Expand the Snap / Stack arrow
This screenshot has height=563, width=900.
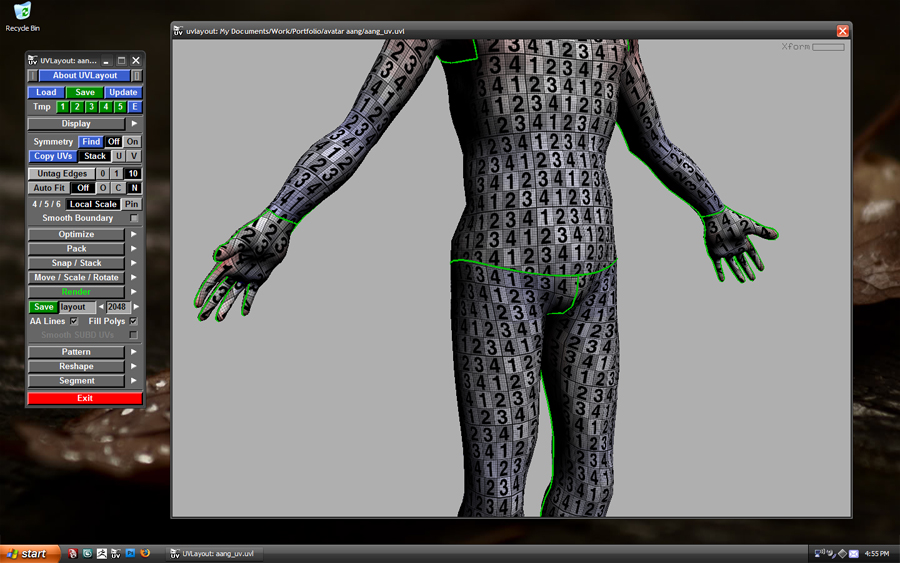click(x=134, y=263)
